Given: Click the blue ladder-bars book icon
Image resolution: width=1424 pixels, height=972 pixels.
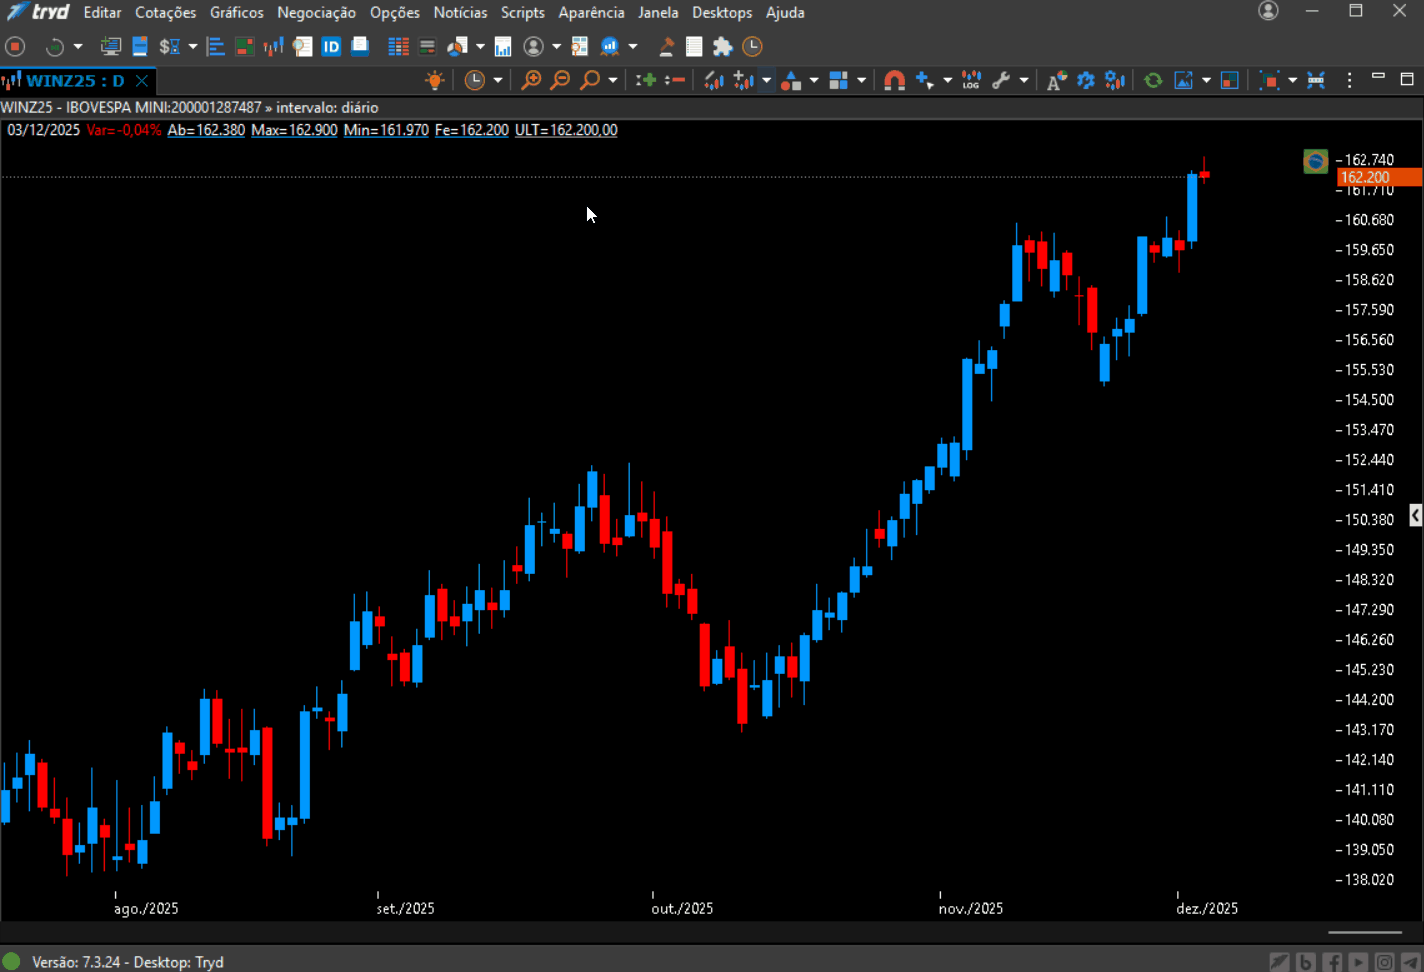Looking at the screenshot, I should point(215,46).
